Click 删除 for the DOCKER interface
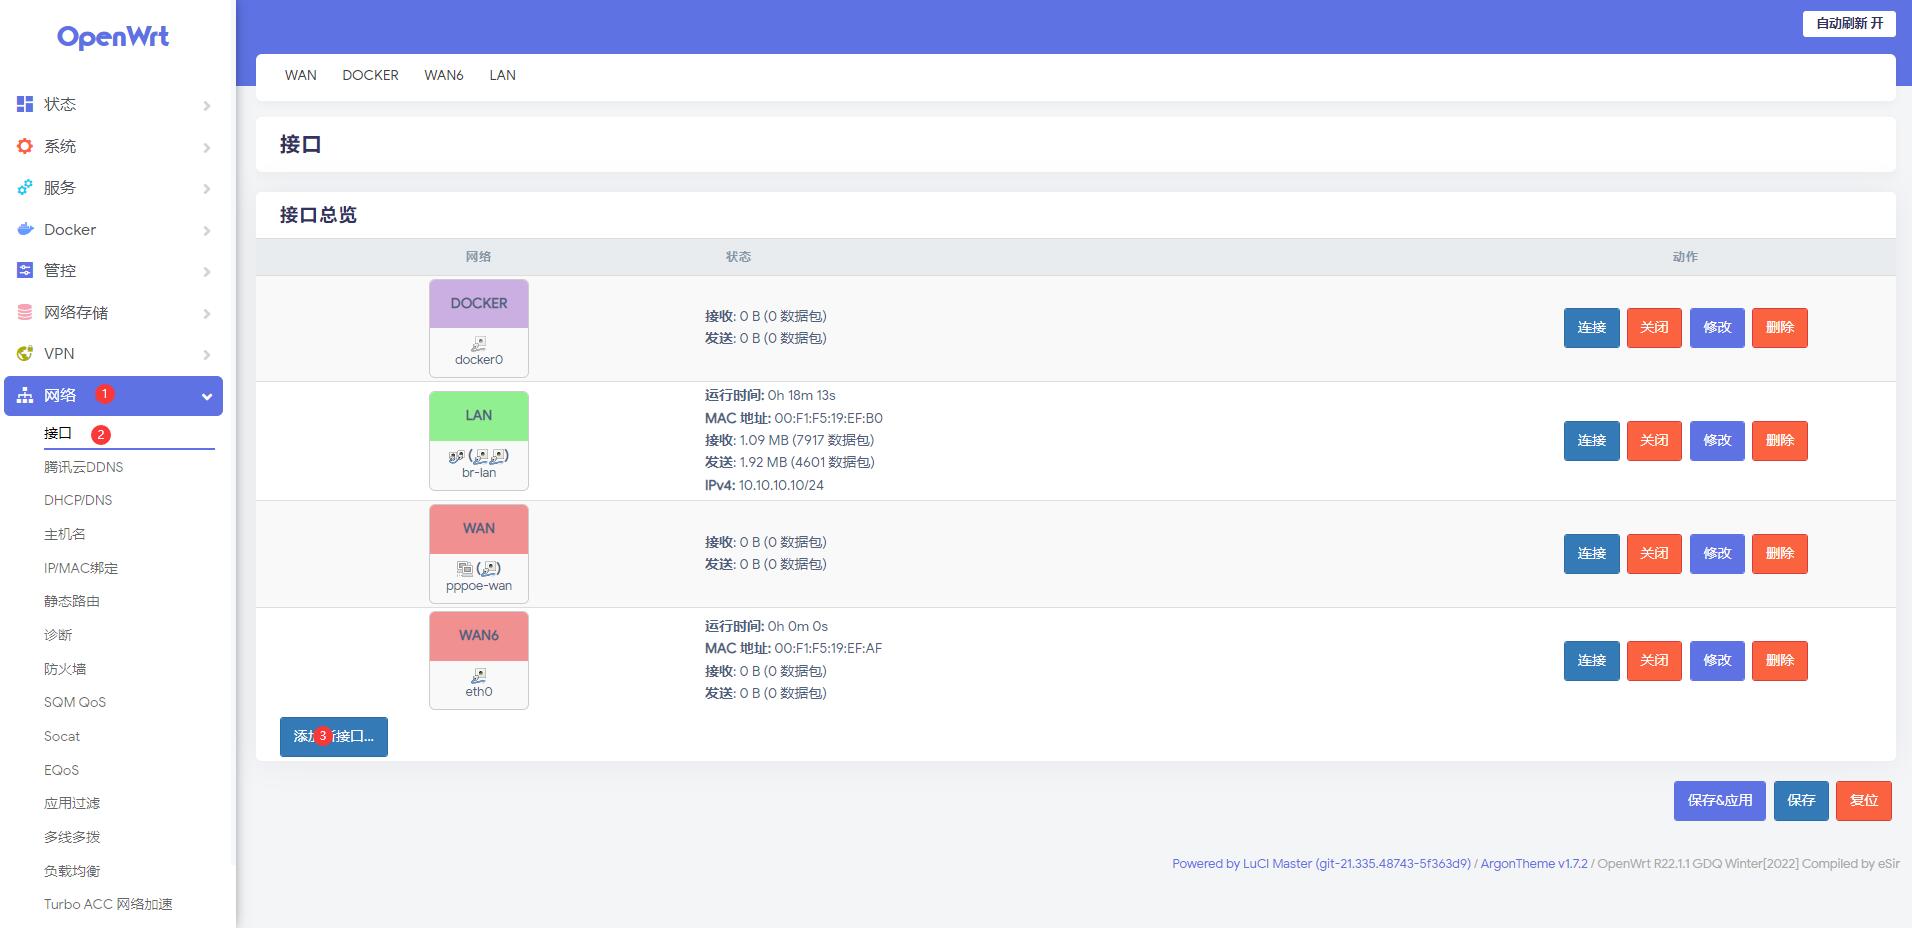The height and width of the screenshot is (928, 1912). click(x=1780, y=328)
